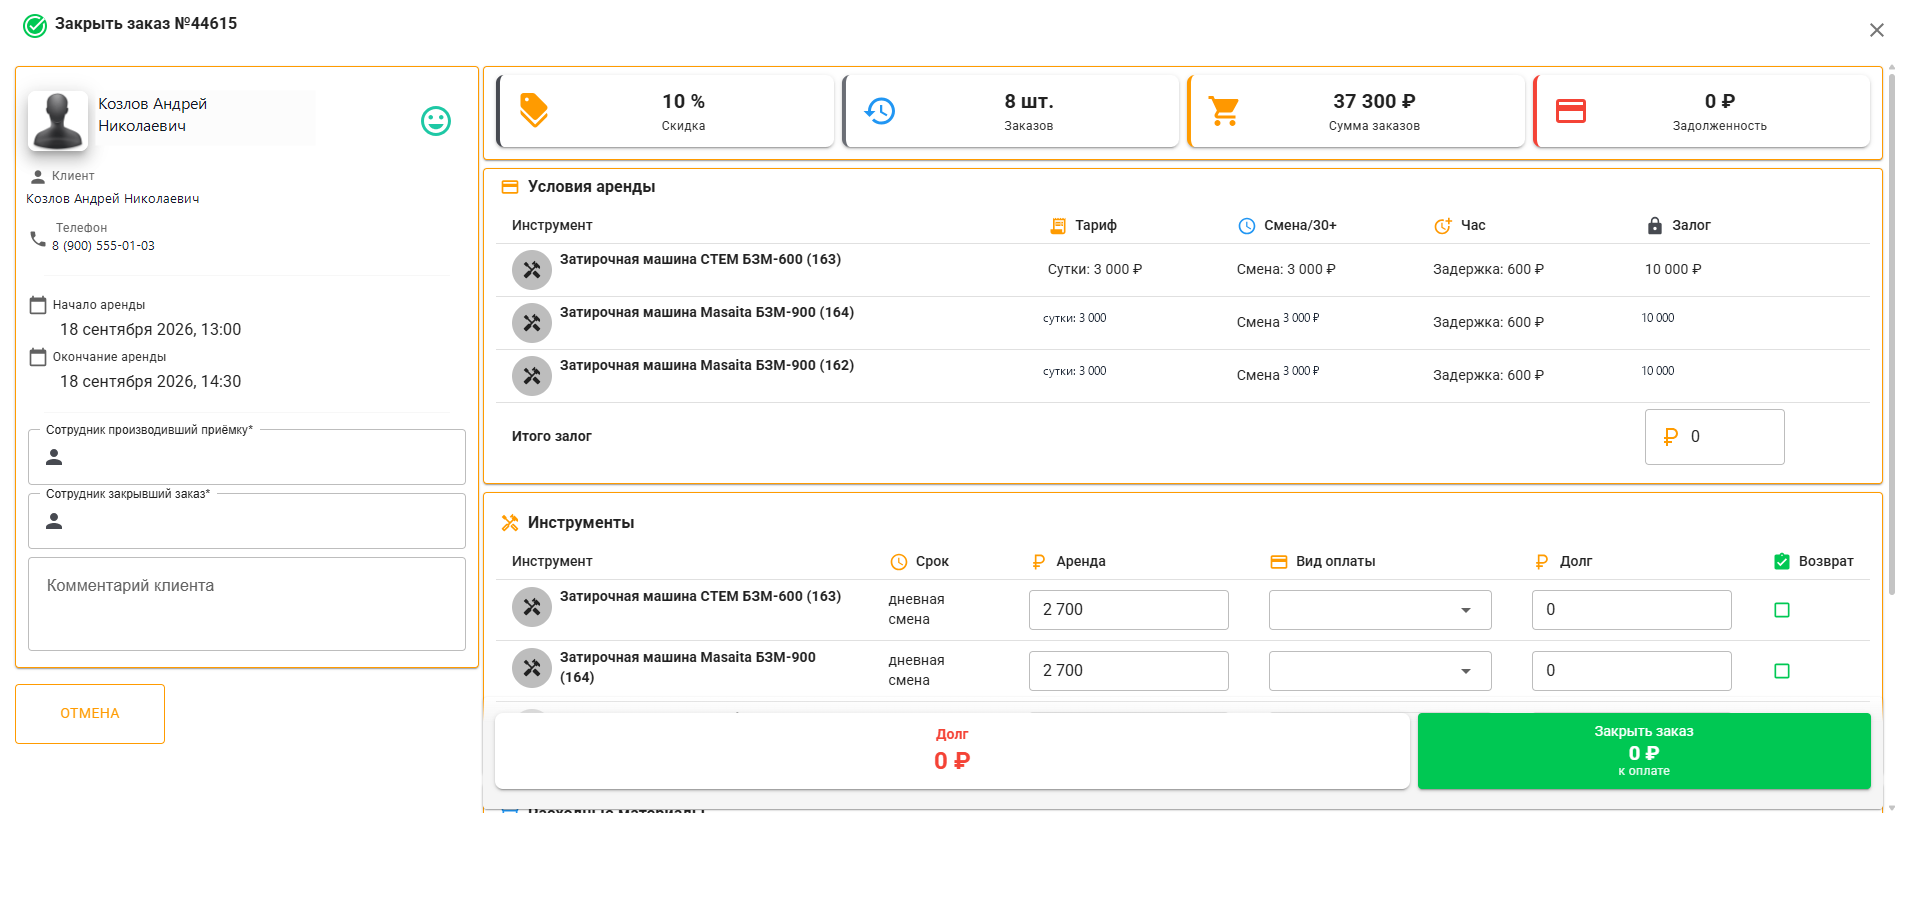Click the Комментарий клиента text area
Image resolution: width=1909 pixels, height=908 pixels.
(247, 604)
